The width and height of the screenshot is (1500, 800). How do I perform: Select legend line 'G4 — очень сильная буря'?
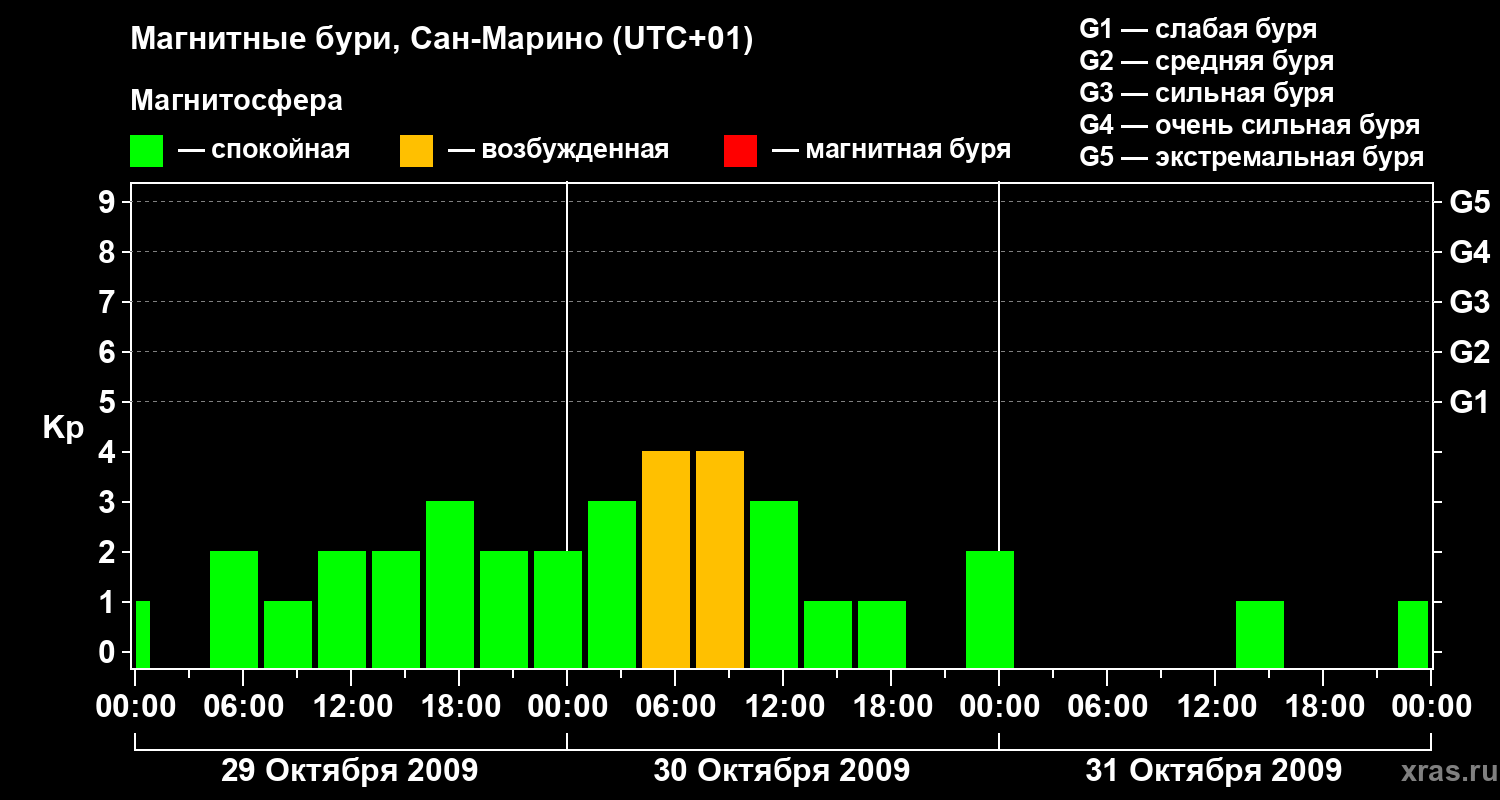(1249, 125)
